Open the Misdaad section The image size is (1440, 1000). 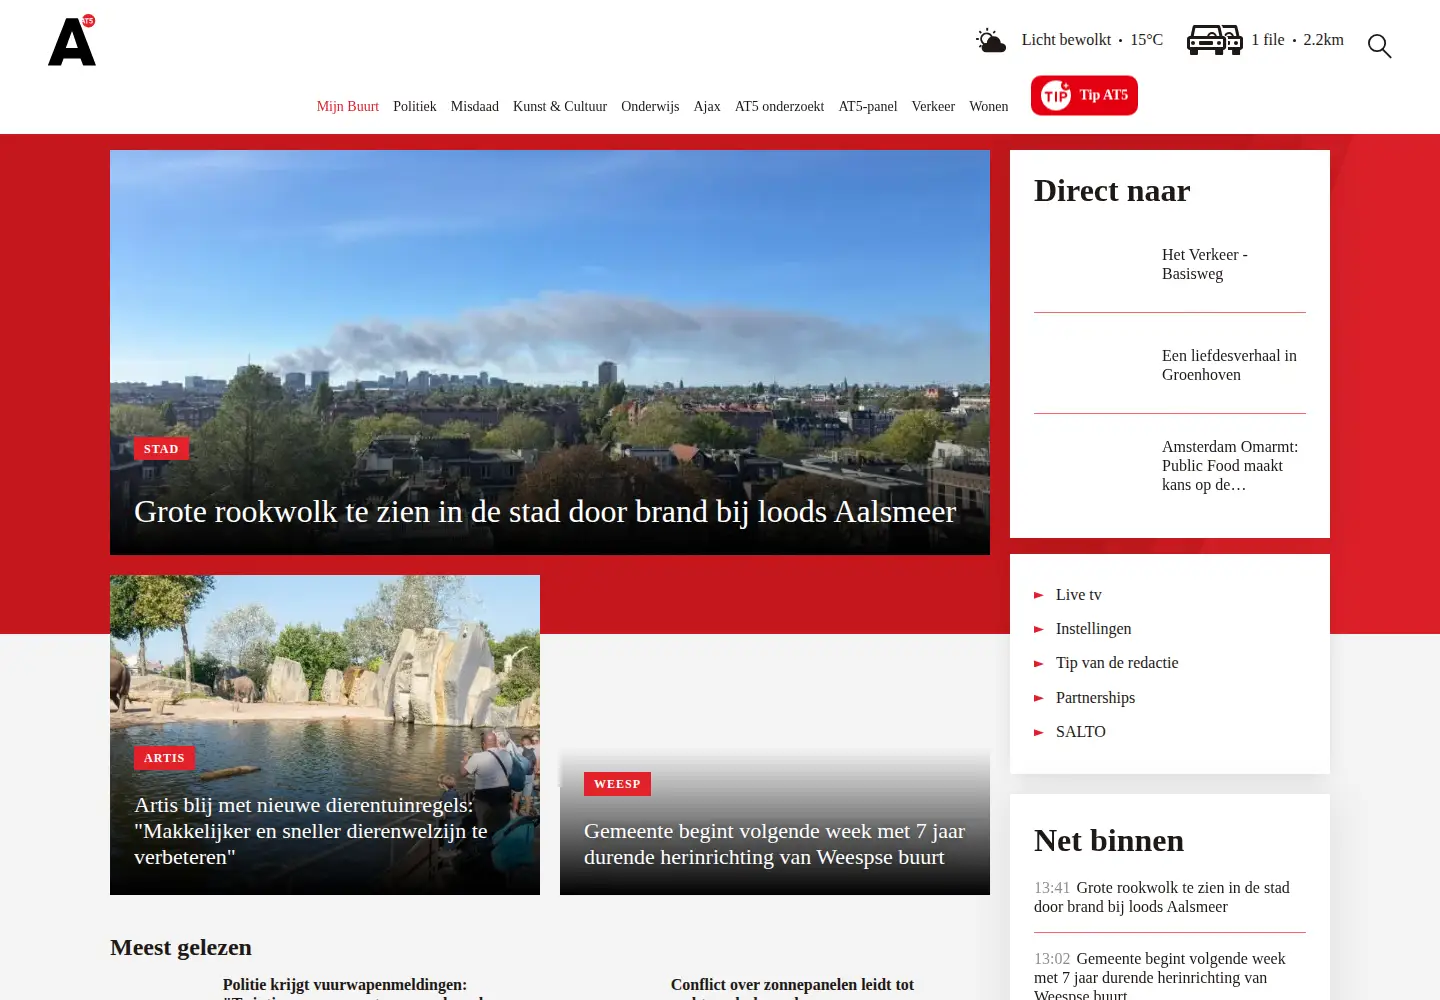475,106
